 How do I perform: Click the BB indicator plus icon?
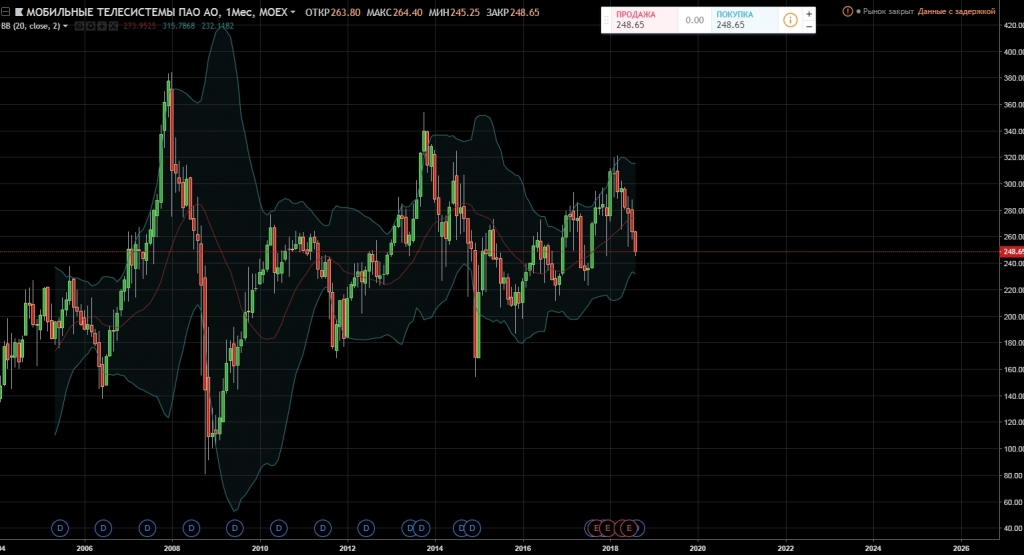pos(102,26)
